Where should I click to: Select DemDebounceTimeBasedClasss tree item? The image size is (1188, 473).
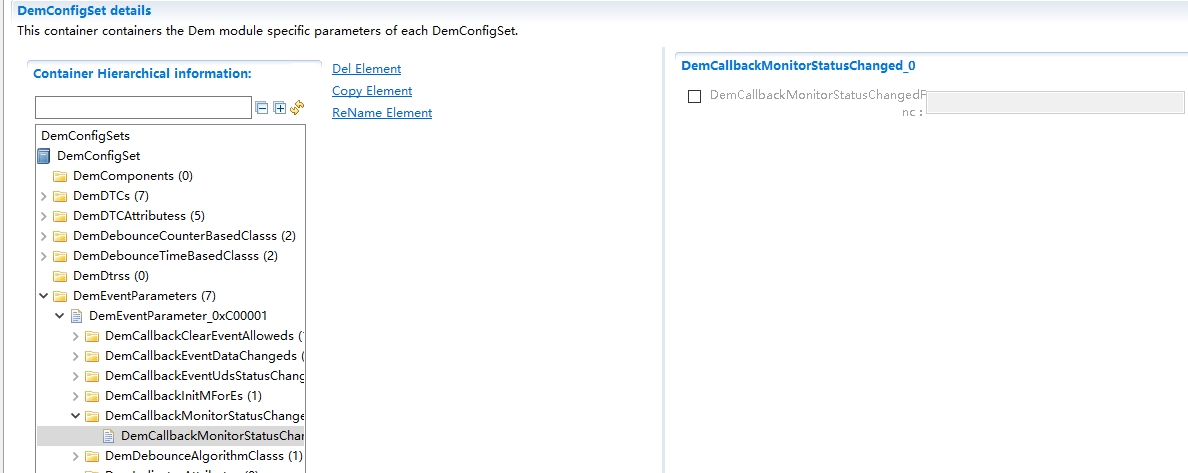click(x=175, y=256)
